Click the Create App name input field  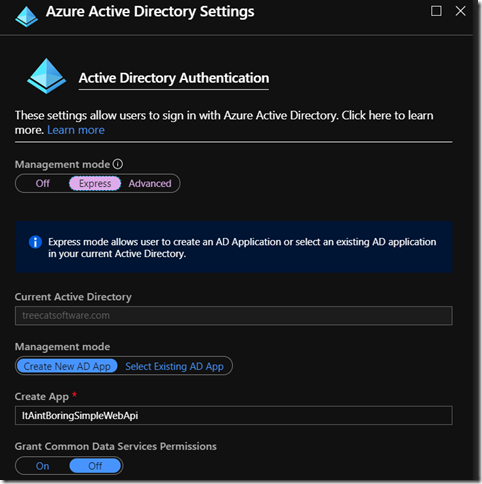(x=234, y=415)
